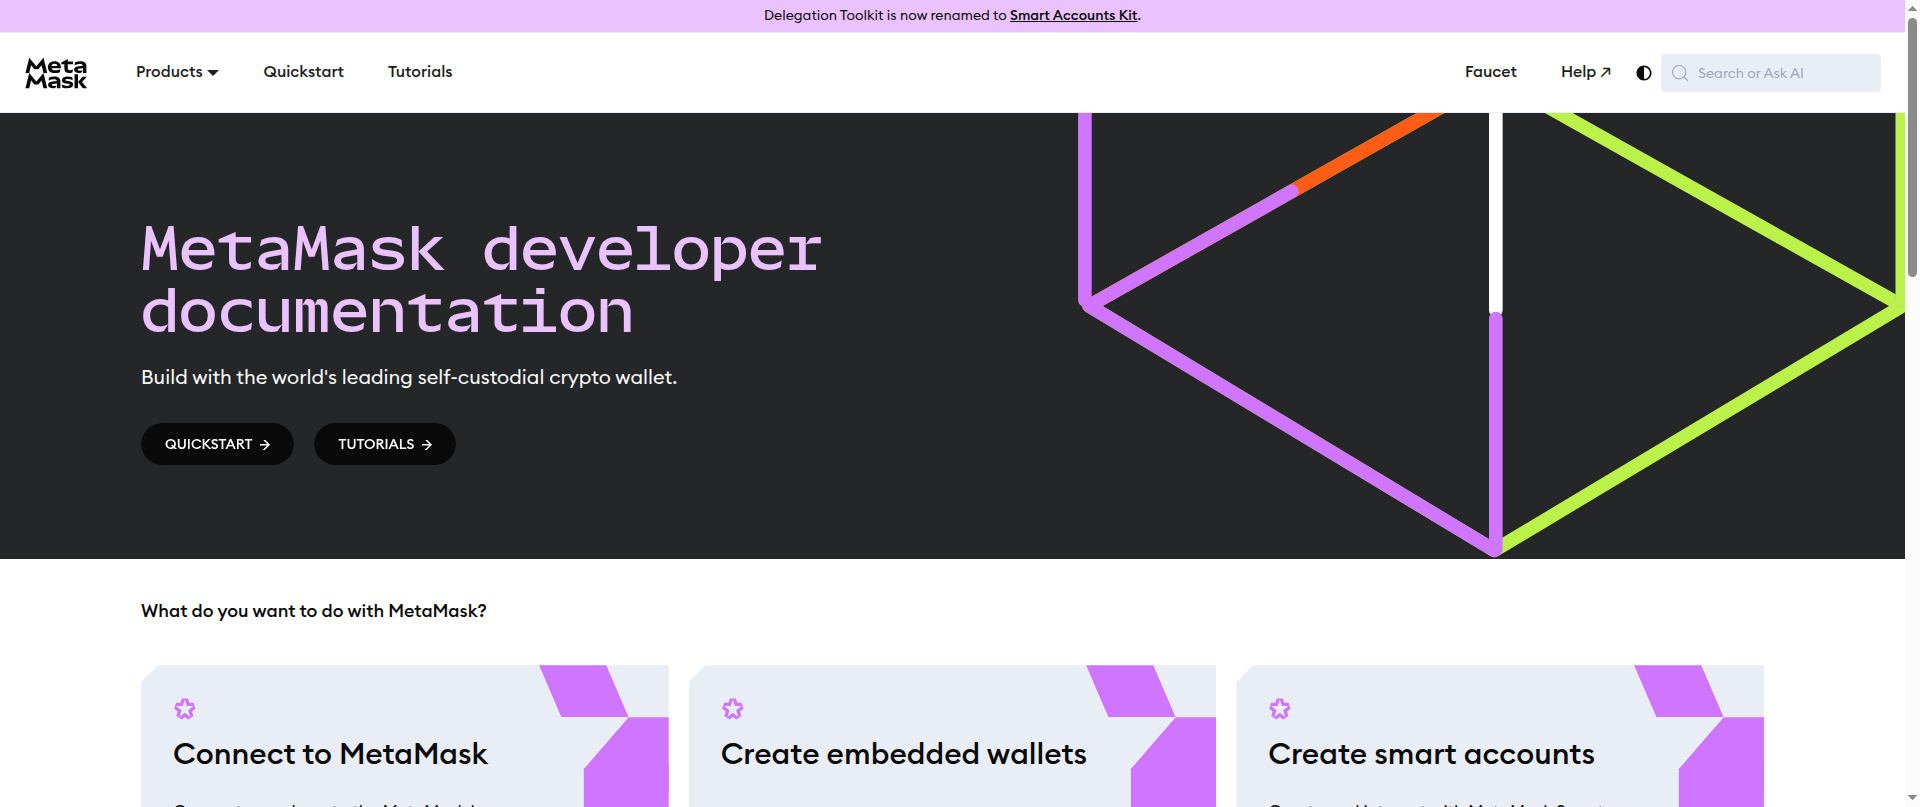This screenshot has width=1920, height=807.
Task: Follow the Smart Accounts Kit banner link
Action: point(1073,15)
